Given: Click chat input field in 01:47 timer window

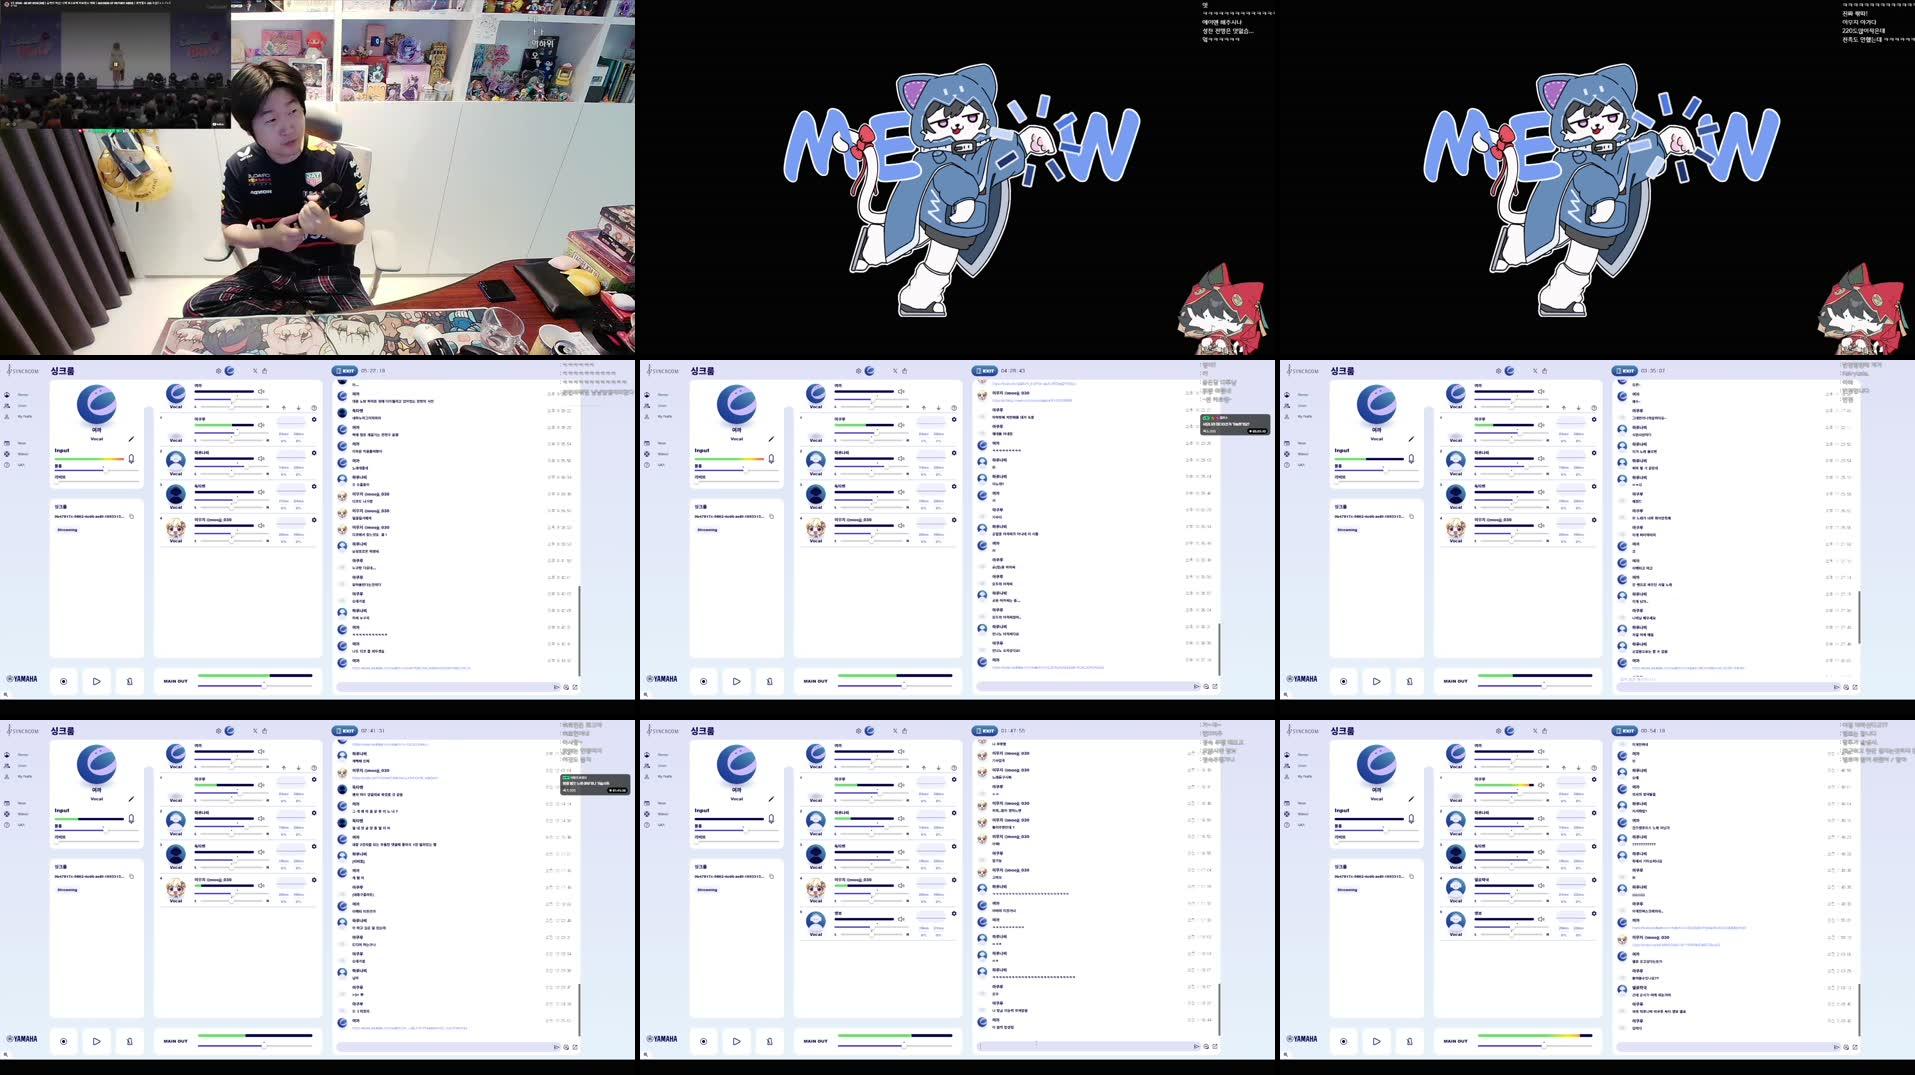Looking at the screenshot, I should [1087, 1046].
